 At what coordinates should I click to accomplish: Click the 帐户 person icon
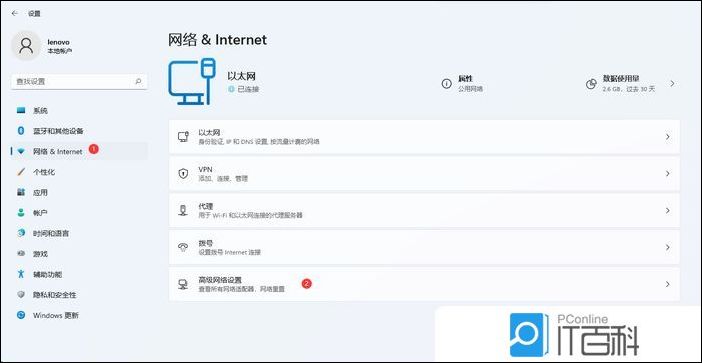[x=21, y=213]
